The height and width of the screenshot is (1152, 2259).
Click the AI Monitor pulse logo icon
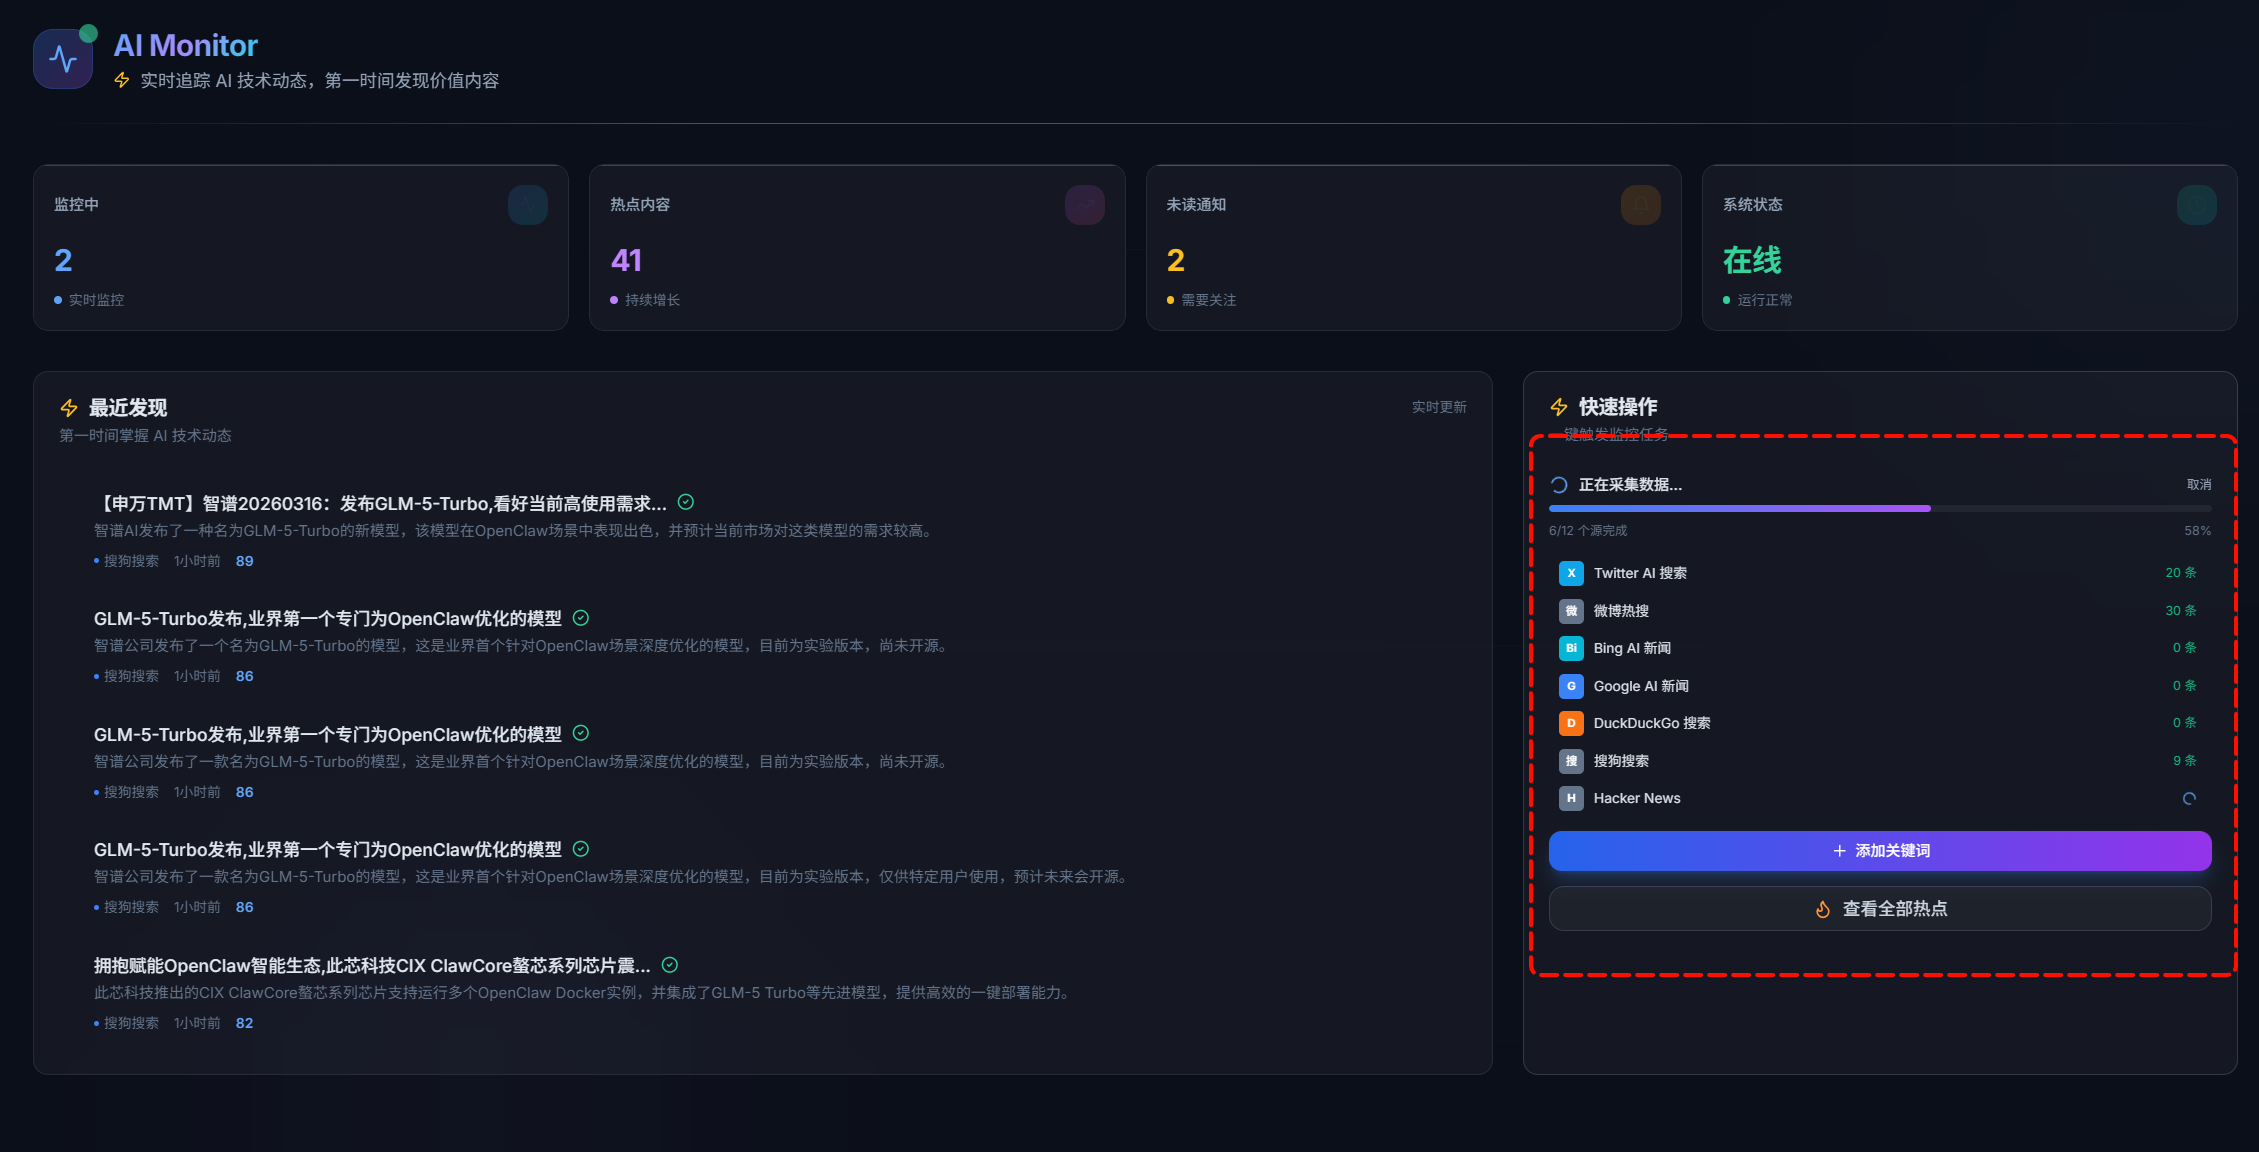(x=63, y=59)
